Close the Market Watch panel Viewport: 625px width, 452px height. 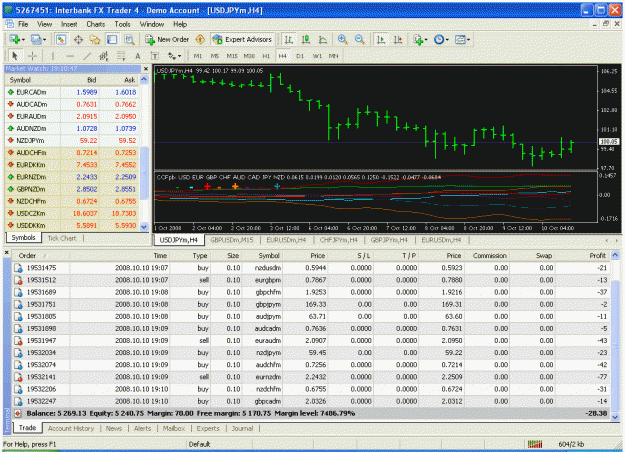coord(145,69)
